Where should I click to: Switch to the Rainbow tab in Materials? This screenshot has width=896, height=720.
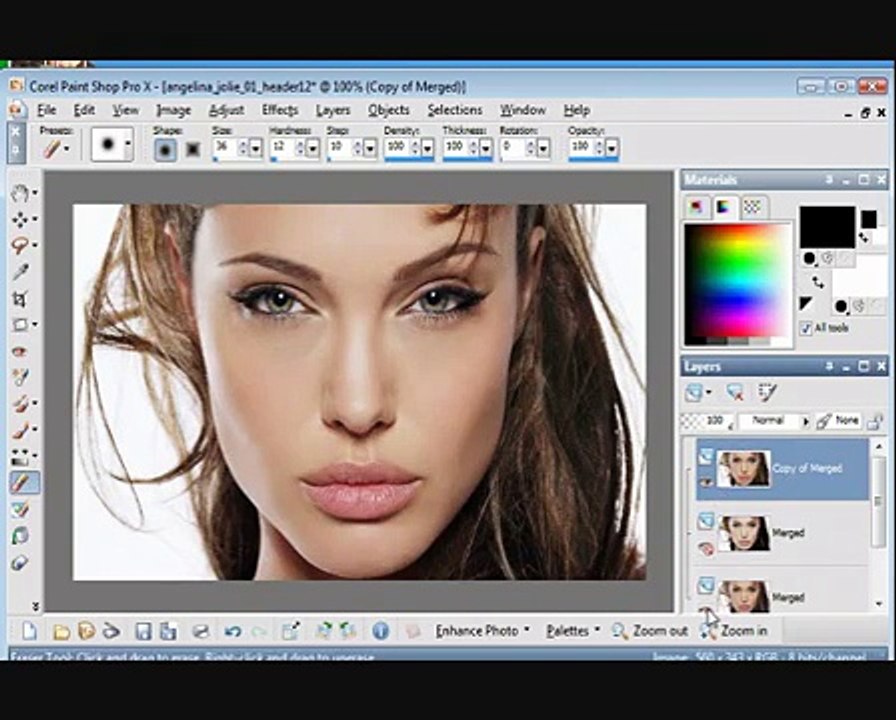click(x=724, y=207)
